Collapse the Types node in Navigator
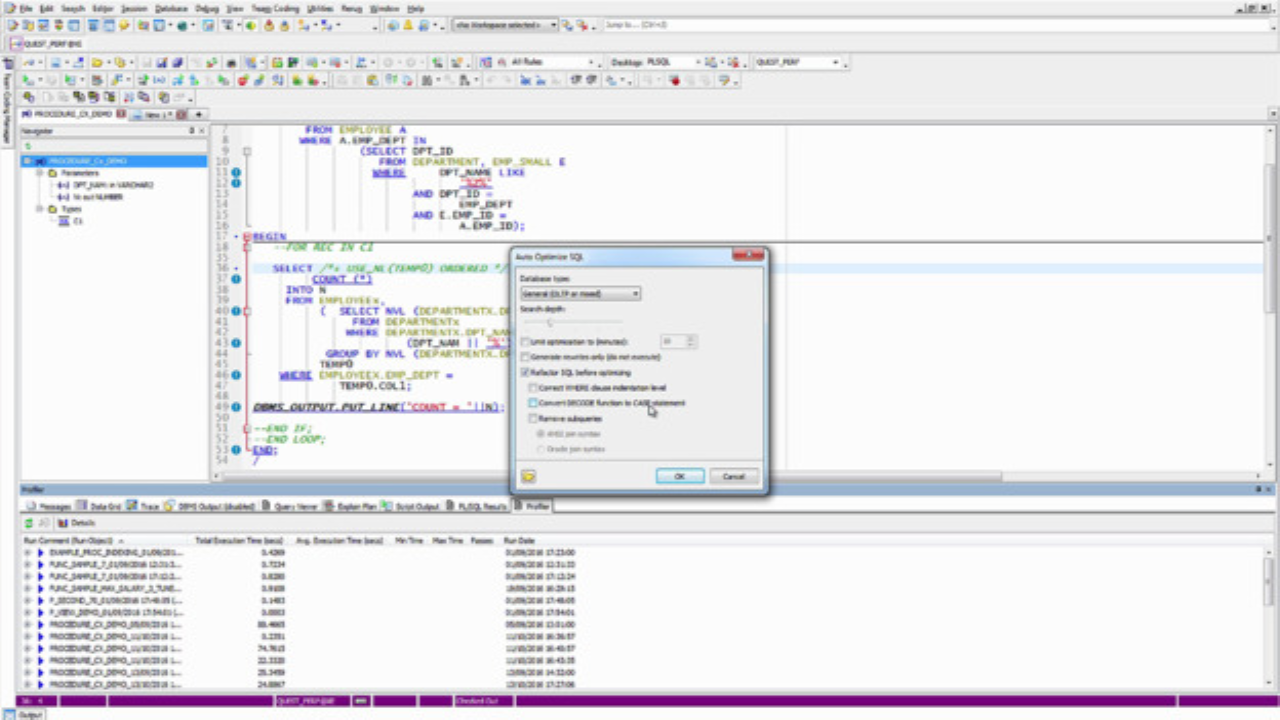The width and height of the screenshot is (1280, 720). tap(40, 209)
